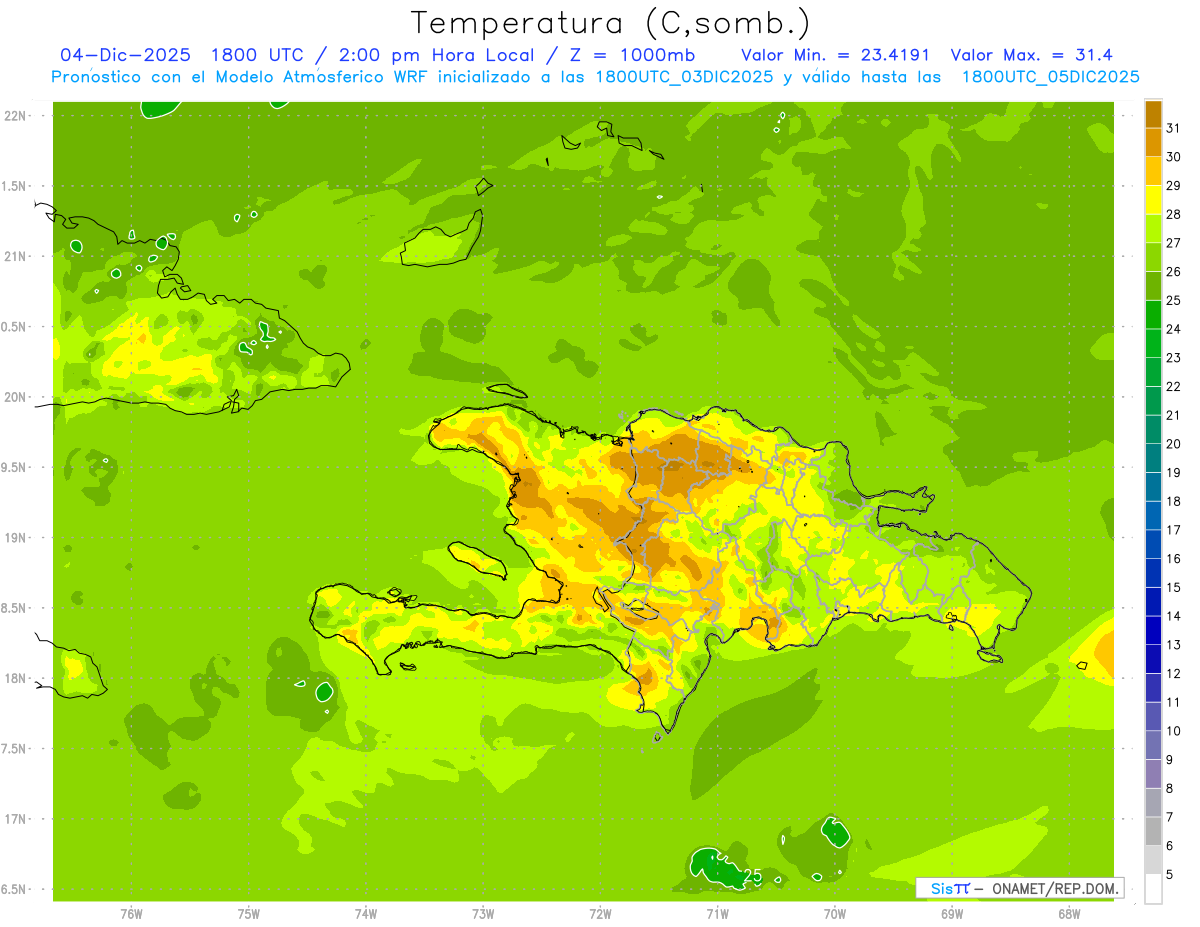Image resolution: width=1200 pixels, height=927 pixels.
Task: Click the "8.5N" latitude axis label
Action: tap(13, 608)
